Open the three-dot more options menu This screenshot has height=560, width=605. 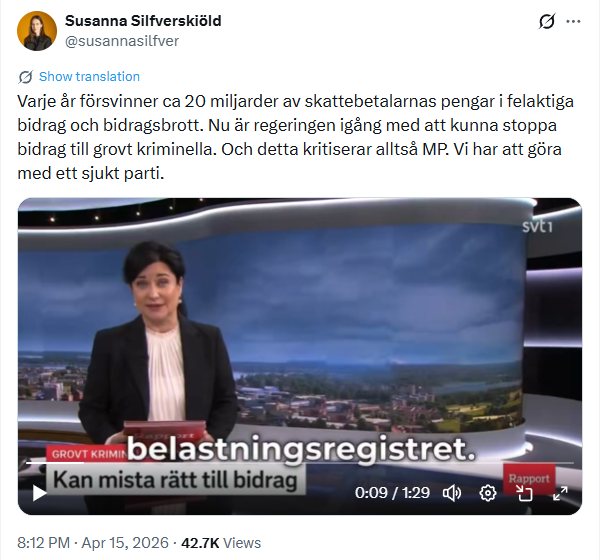point(573,21)
